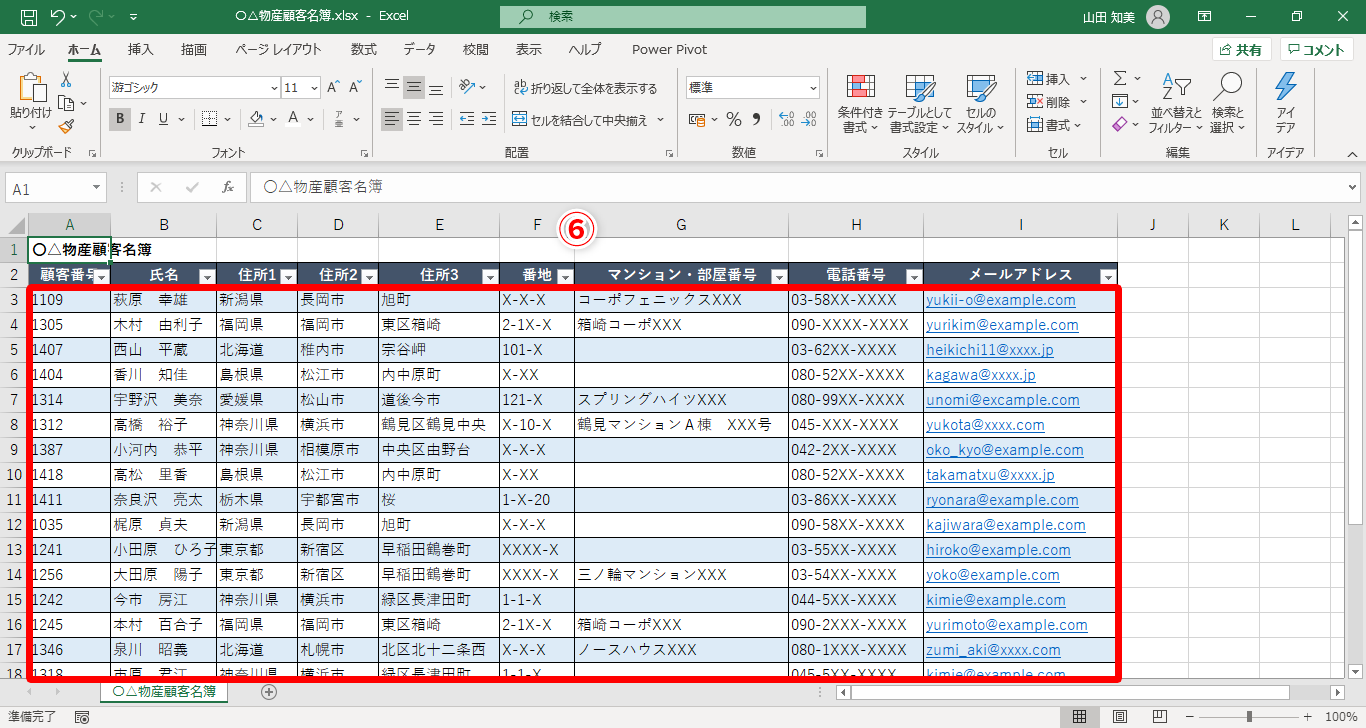The width and height of the screenshot is (1366, 728).
Task: Undo the last action
Action: [x=58, y=17]
